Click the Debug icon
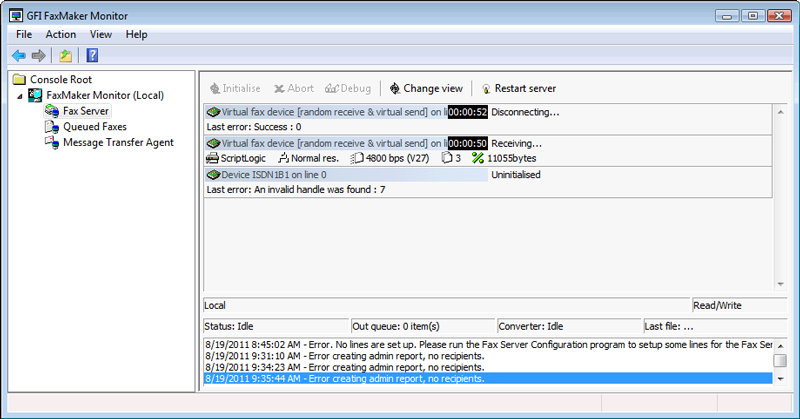This screenshot has height=419, width=800. point(332,89)
